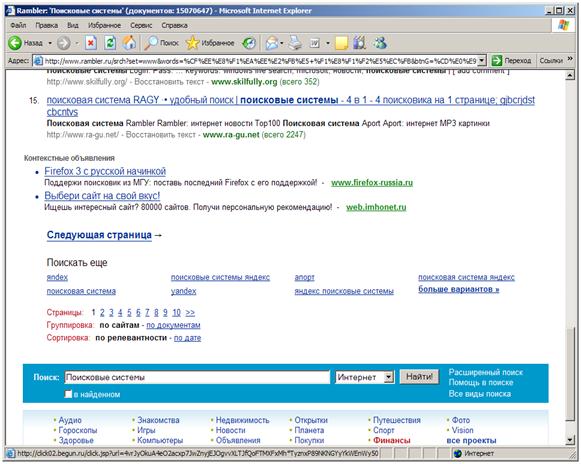Click the Ссылки links toolbar label
The height and width of the screenshot is (464, 581).
pos(551,60)
